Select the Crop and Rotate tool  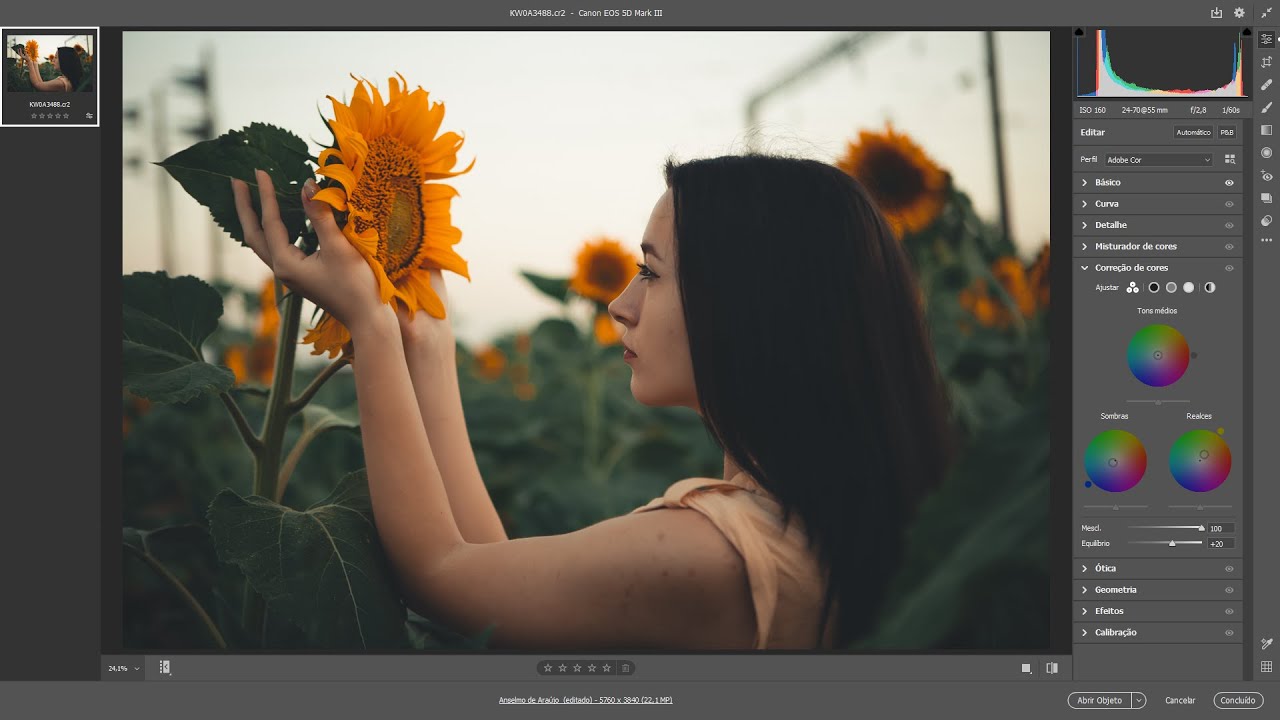(1266, 62)
